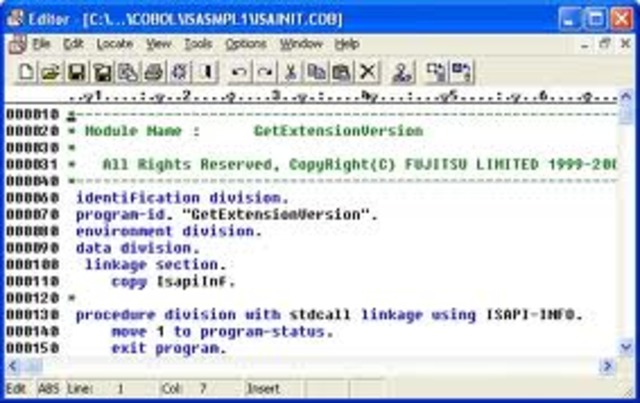Viewport: 640px width, 403px height.
Task: Click the Editor application icon in title bar
Action: (x=15, y=18)
